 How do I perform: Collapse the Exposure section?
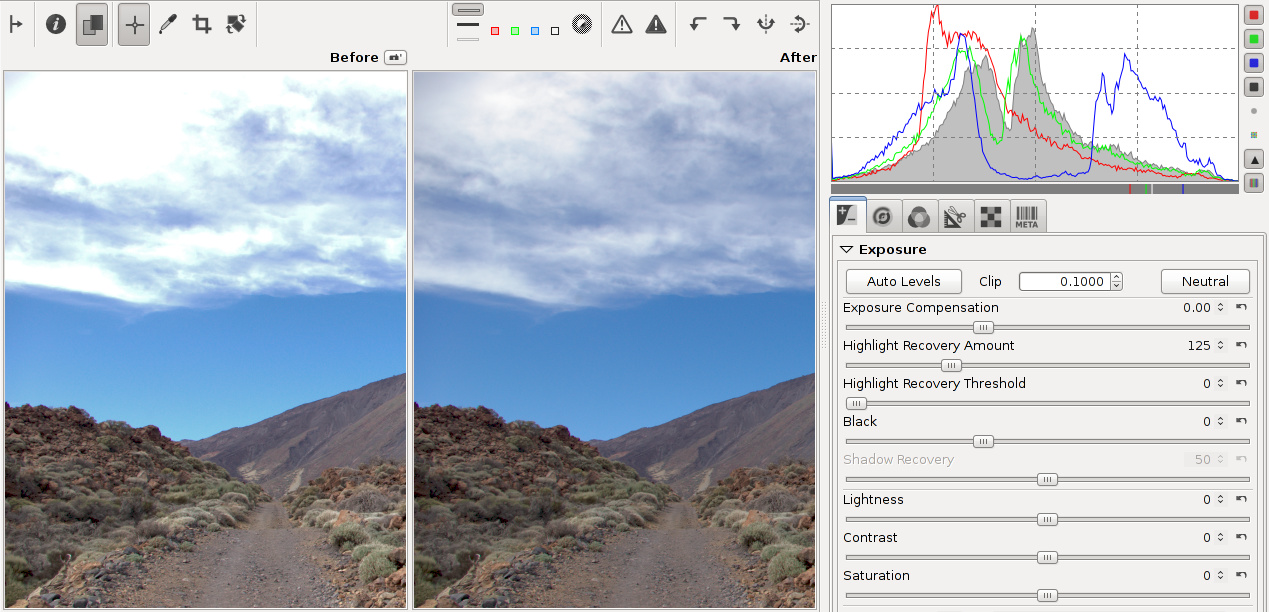pos(847,250)
